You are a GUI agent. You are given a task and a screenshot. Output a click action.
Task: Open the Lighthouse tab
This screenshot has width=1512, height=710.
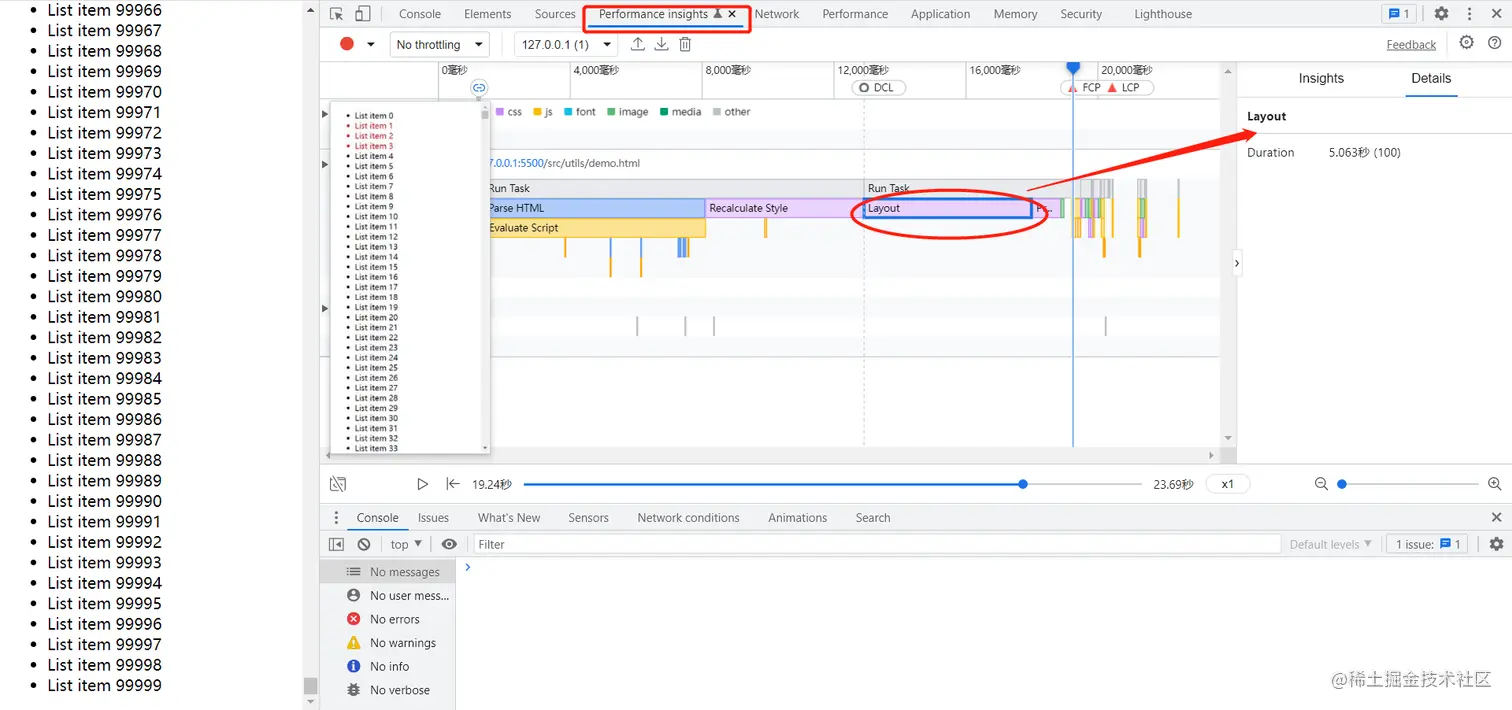point(1163,14)
